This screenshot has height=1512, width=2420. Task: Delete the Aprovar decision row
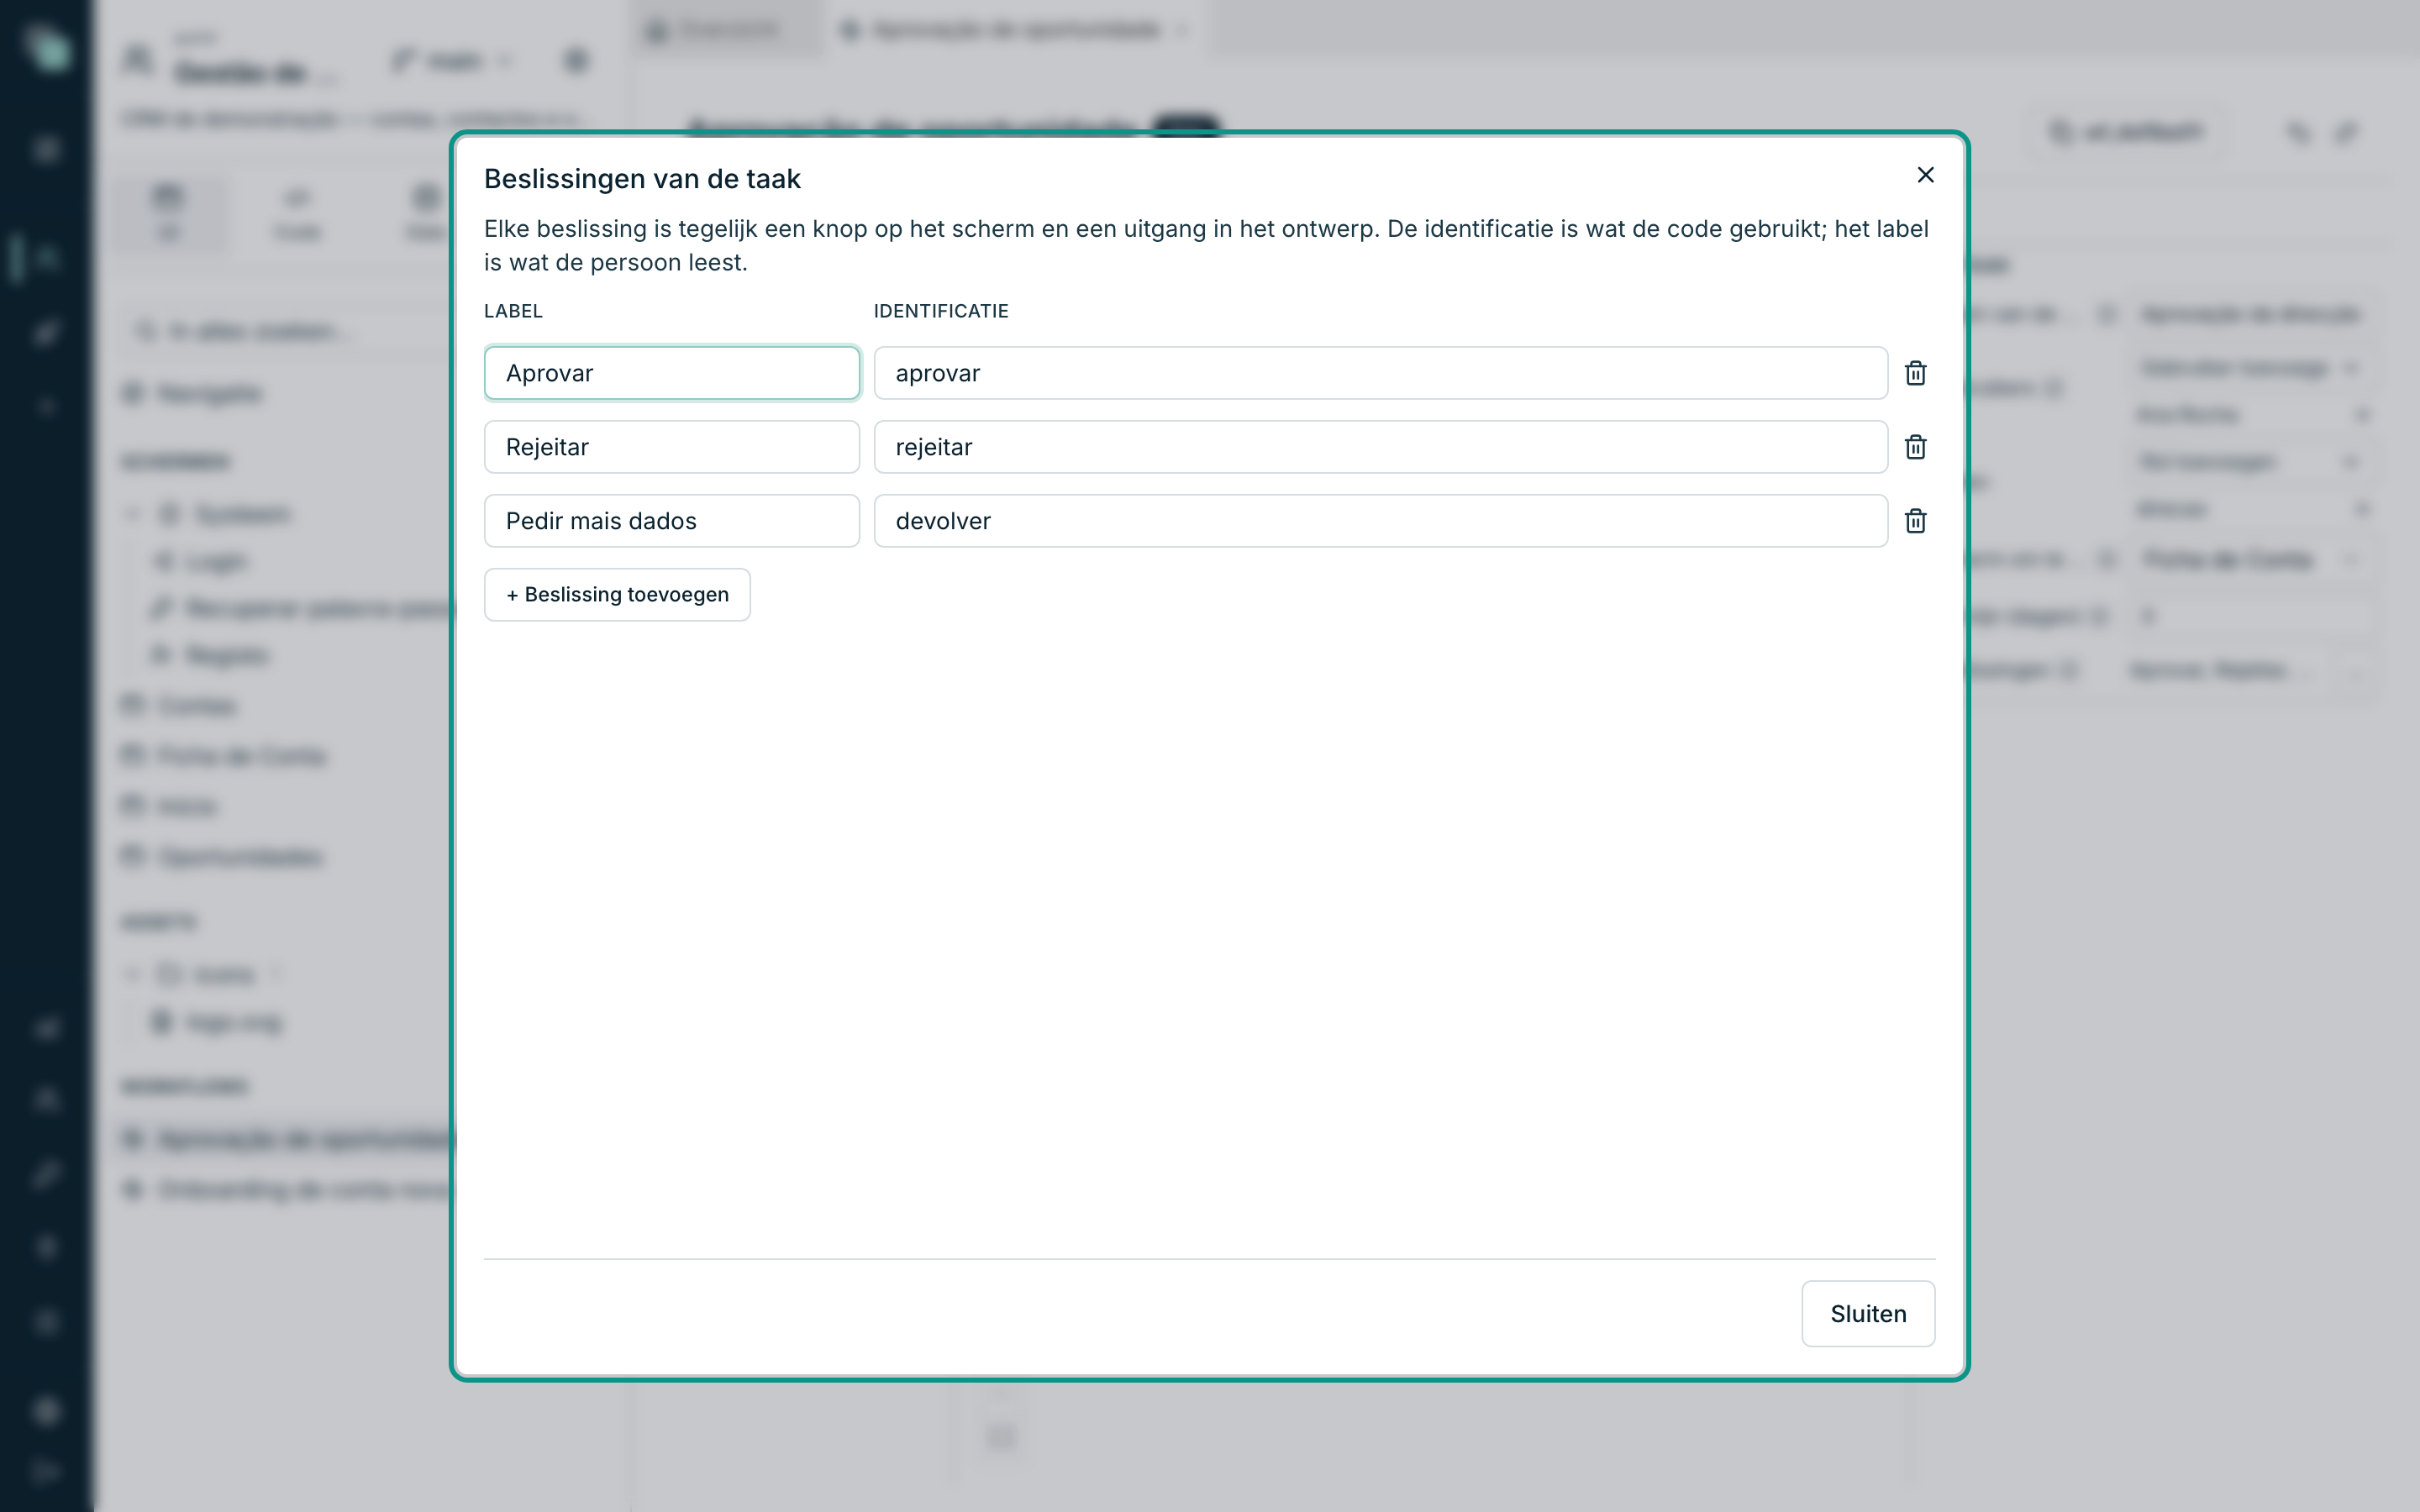(1915, 373)
